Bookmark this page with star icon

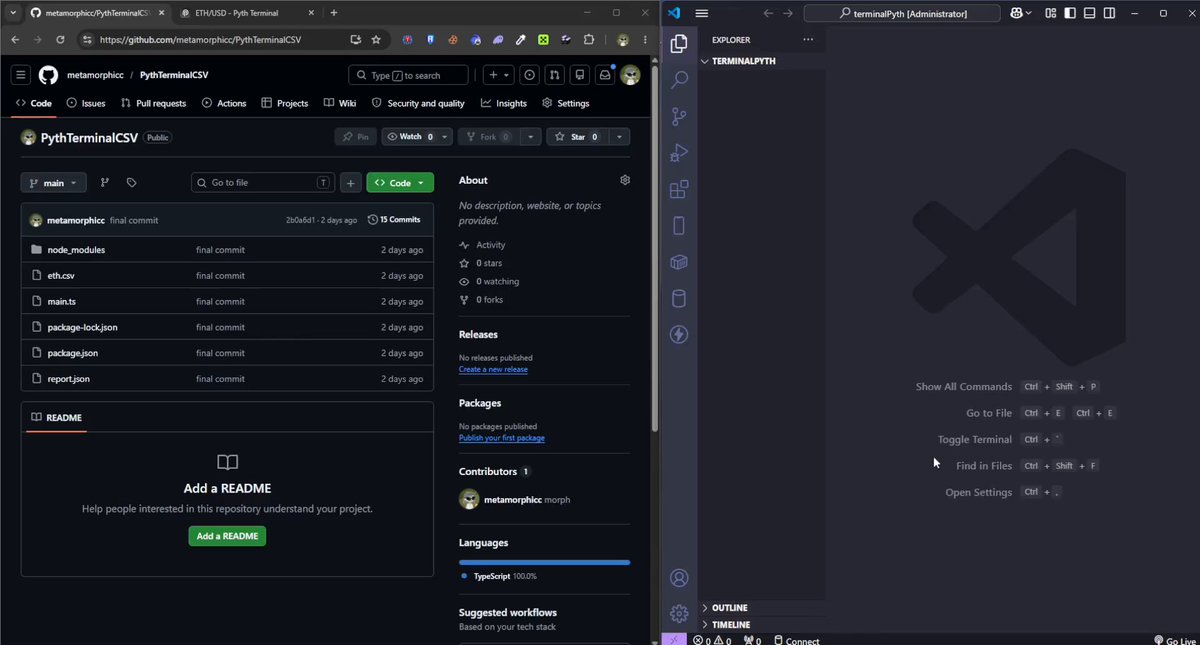376,40
